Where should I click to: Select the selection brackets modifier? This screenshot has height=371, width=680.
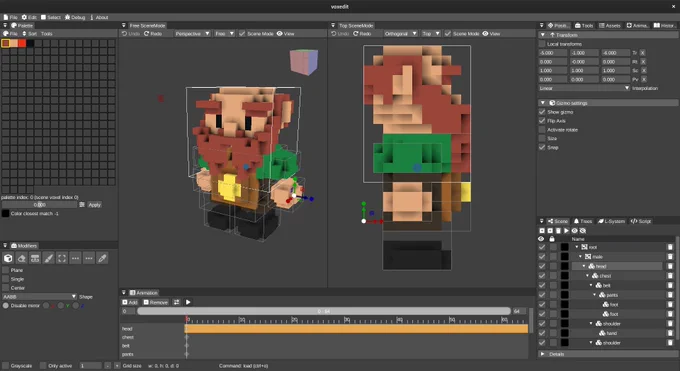coord(62,258)
